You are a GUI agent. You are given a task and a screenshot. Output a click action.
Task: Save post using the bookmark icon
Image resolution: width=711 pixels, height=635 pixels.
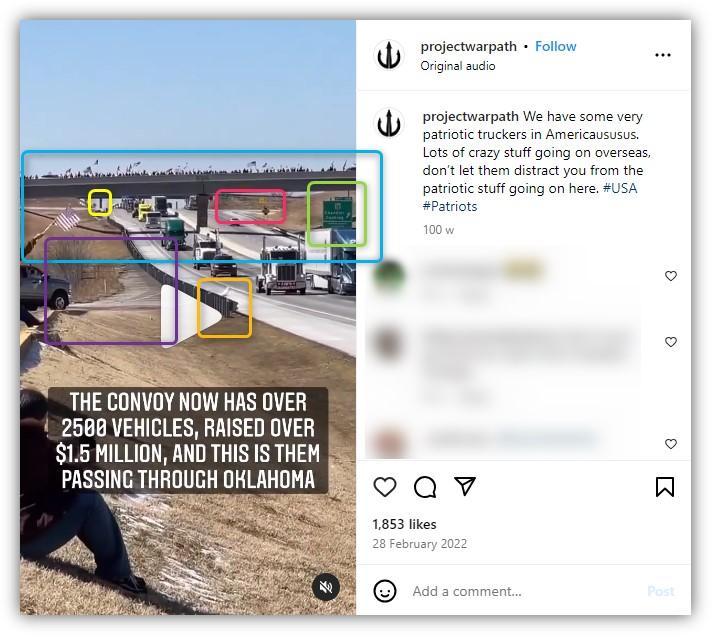pyautogui.click(x=665, y=487)
